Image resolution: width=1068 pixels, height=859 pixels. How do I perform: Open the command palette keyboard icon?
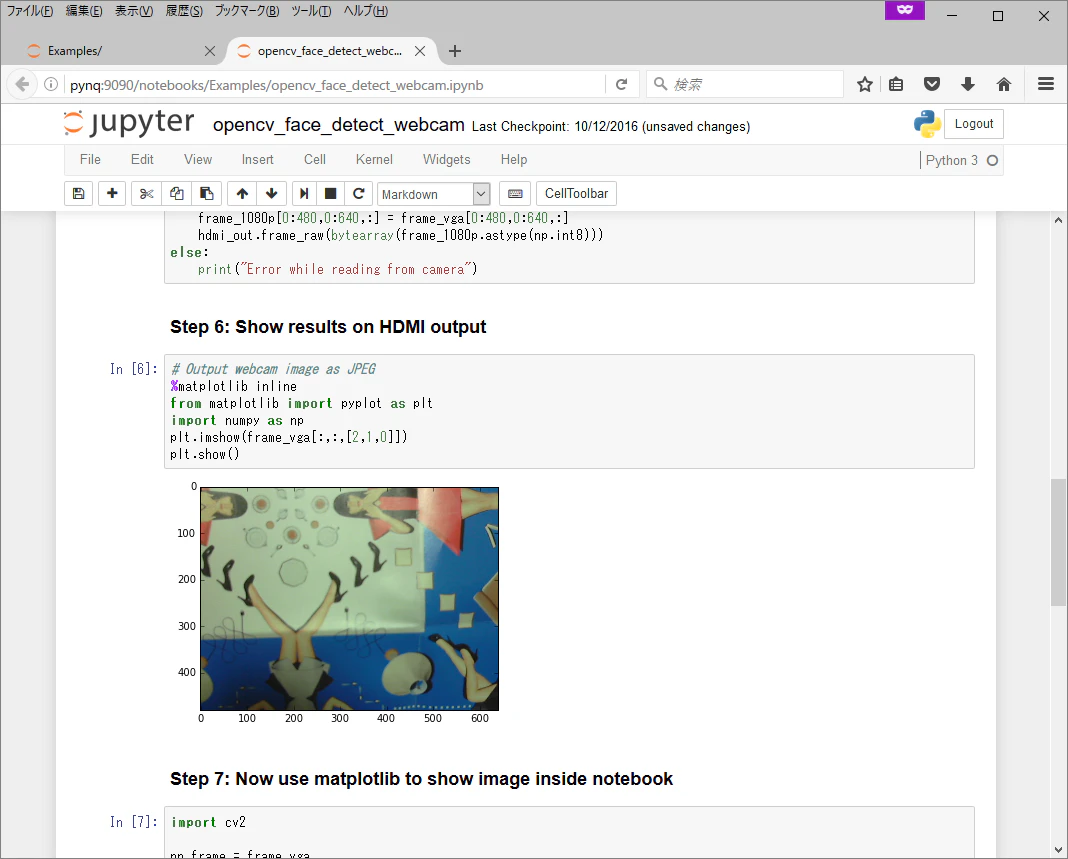(x=515, y=193)
